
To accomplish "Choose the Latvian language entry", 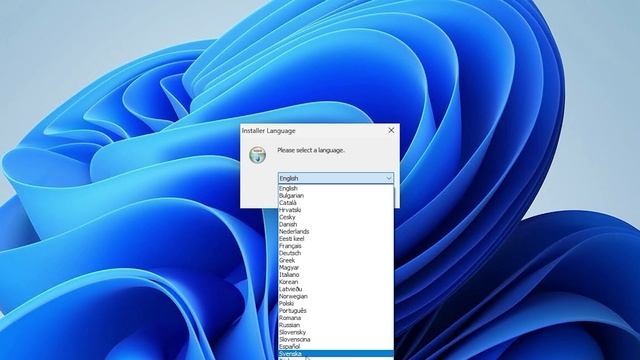I will [336, 289].
